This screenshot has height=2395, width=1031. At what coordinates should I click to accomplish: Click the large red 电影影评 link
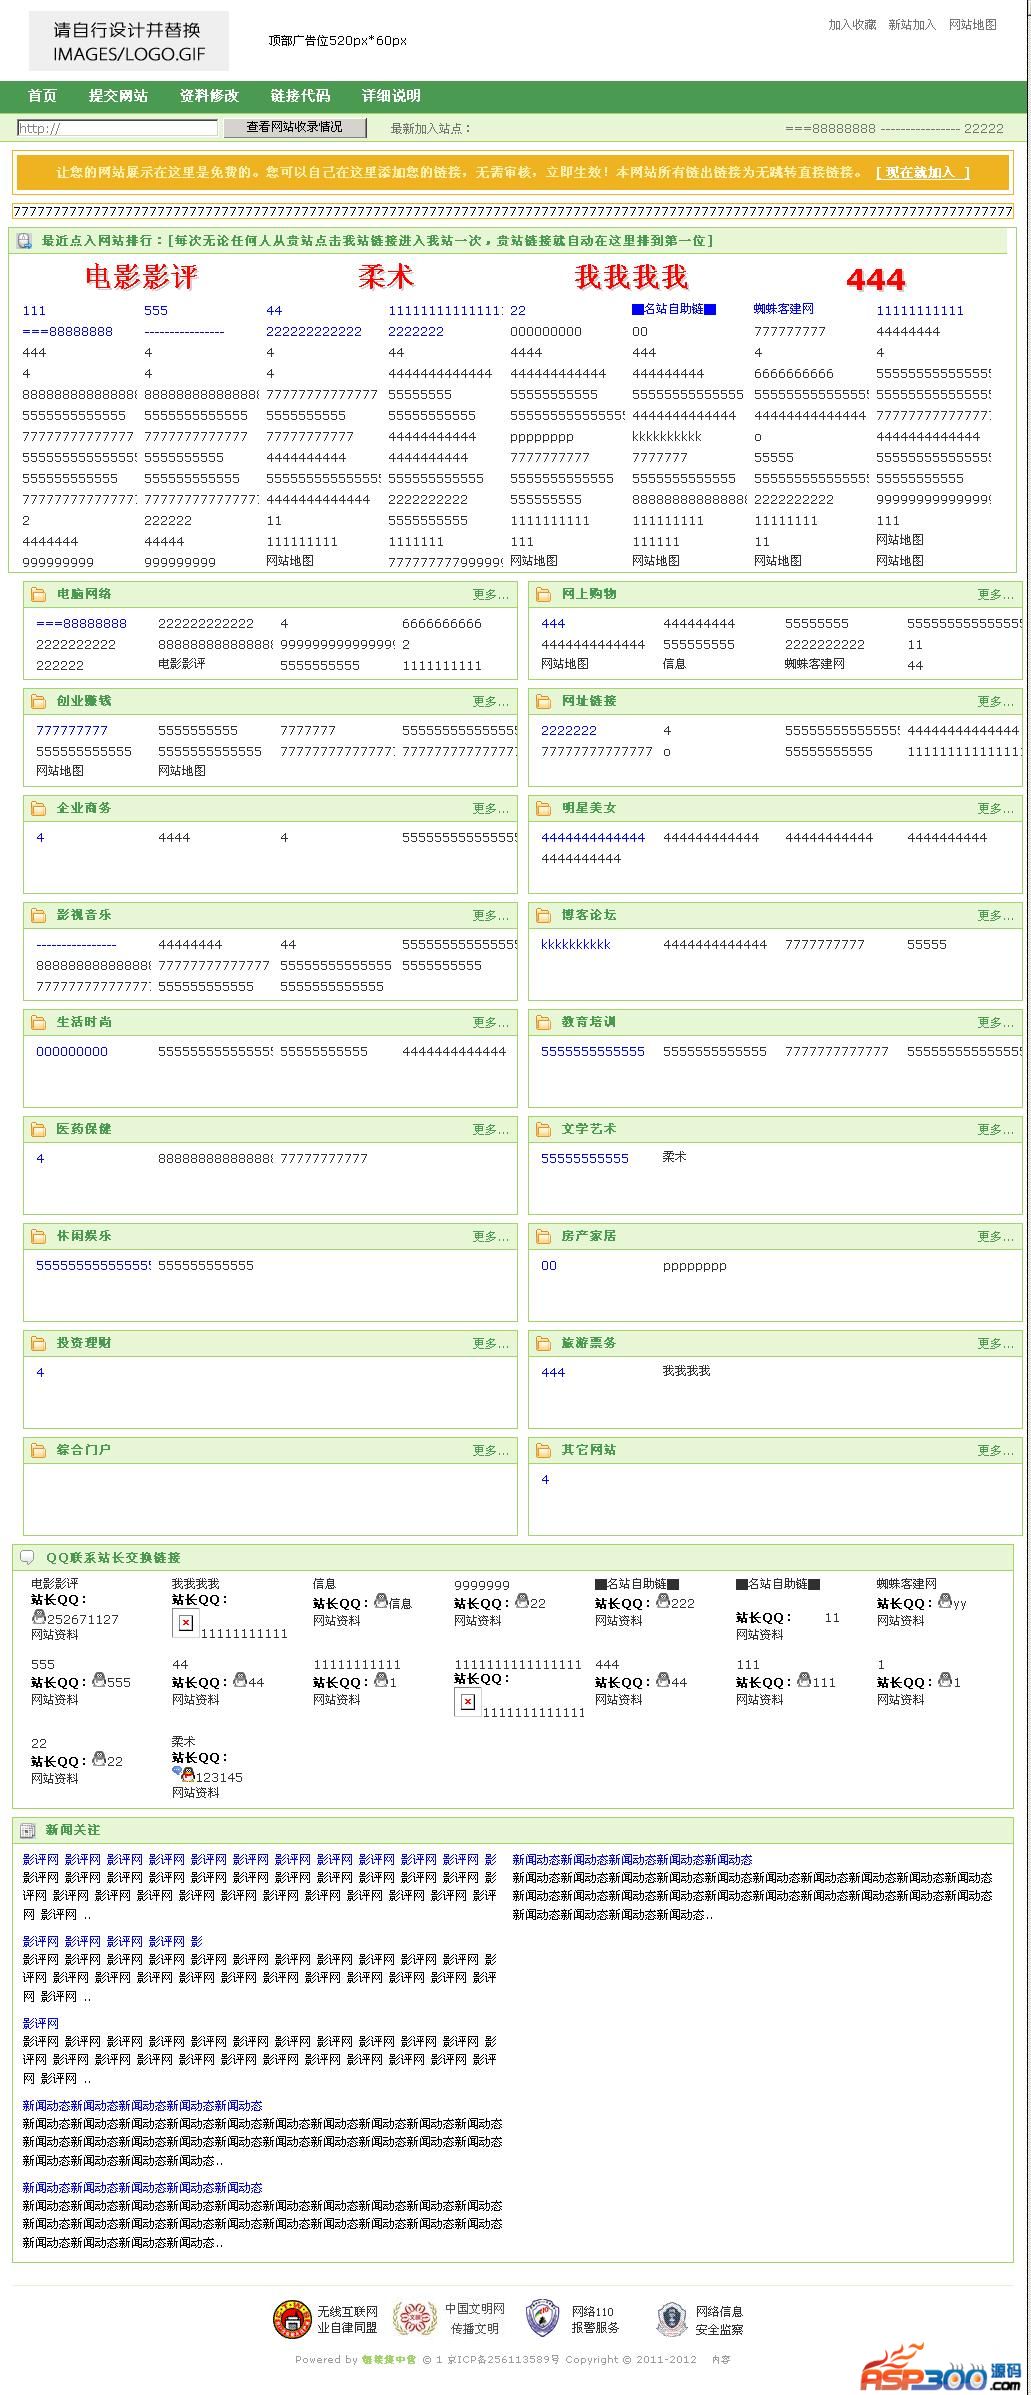coord(141,277)
